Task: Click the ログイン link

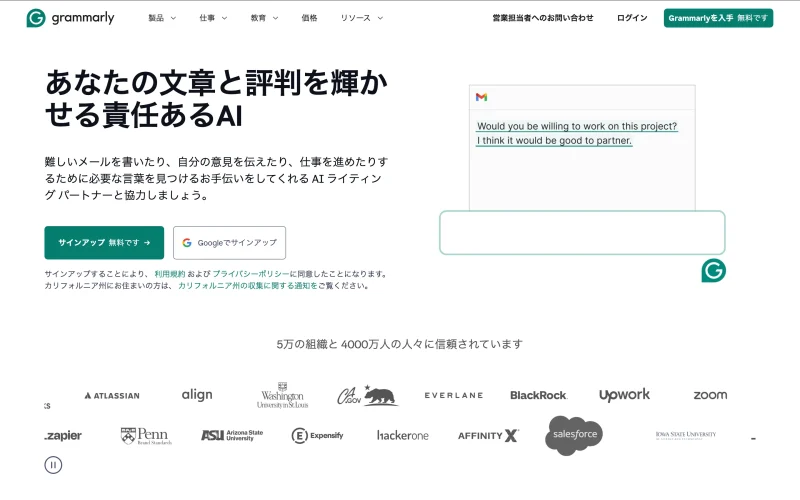Action: pos(632,18)
